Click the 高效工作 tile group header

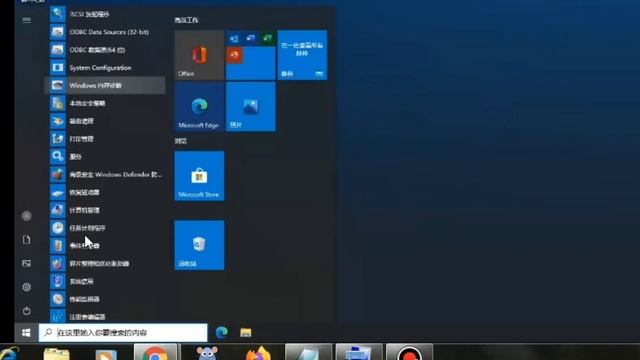coord(187,20)
